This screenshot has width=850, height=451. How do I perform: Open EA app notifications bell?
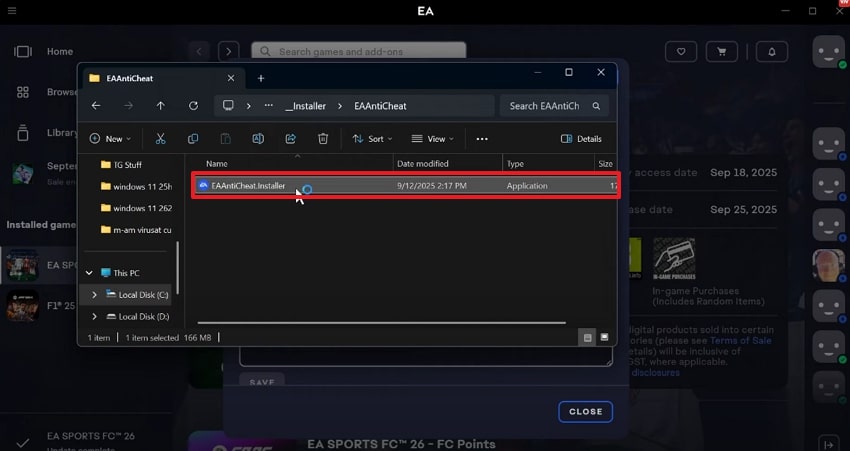click(772, 52)
